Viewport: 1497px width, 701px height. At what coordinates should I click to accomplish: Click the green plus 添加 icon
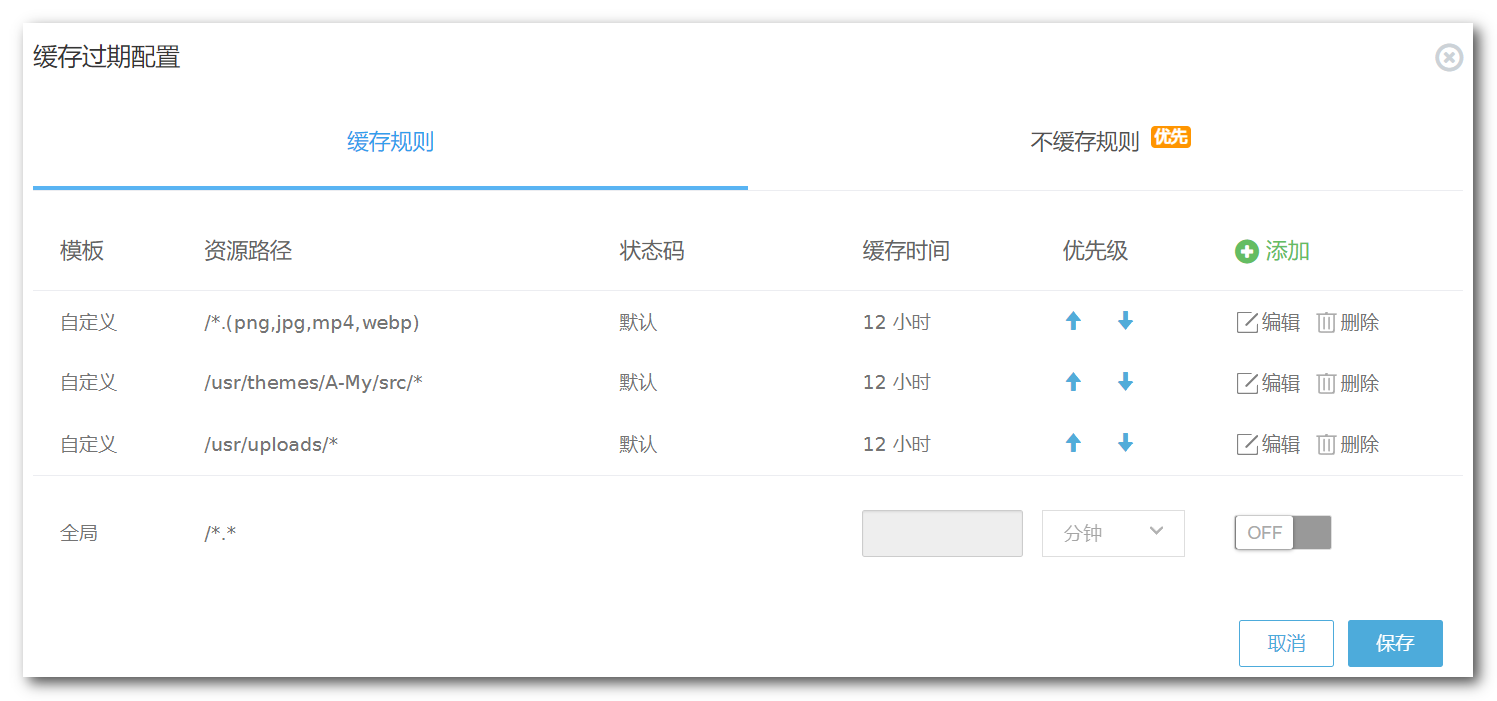(x=1246, y=252)
